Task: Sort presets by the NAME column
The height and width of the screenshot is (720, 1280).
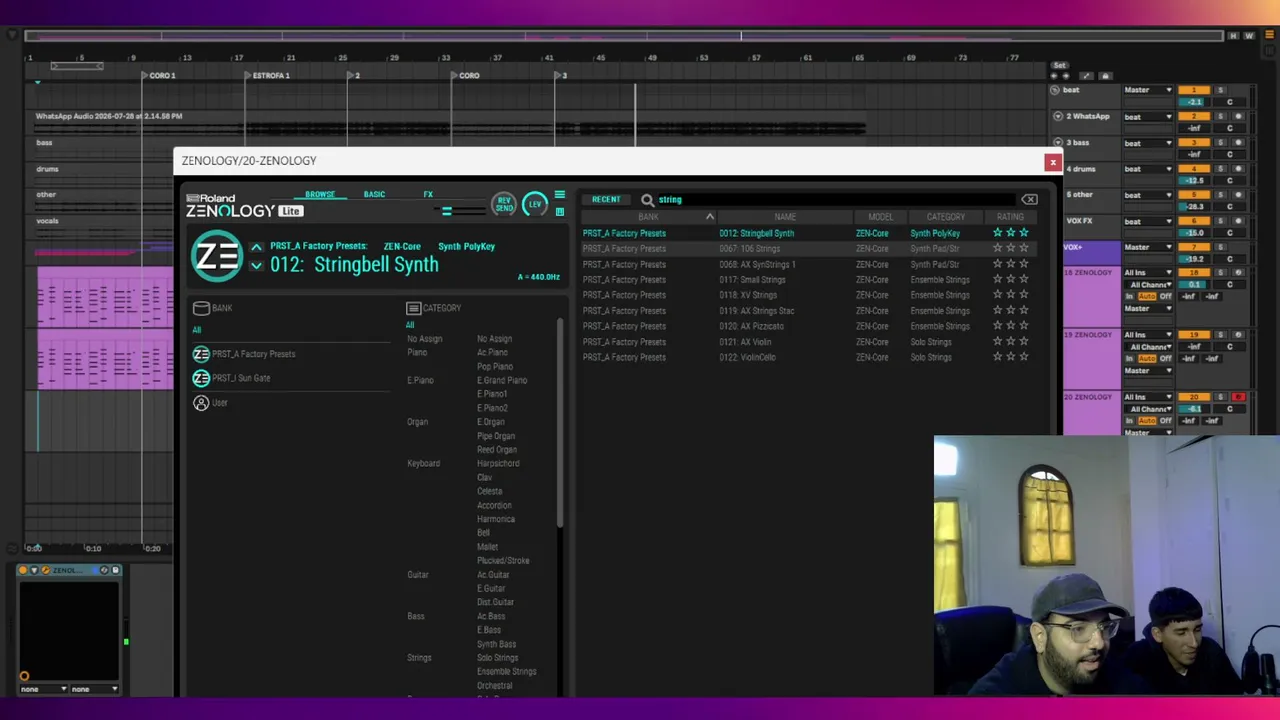Action: coord(784,217)
